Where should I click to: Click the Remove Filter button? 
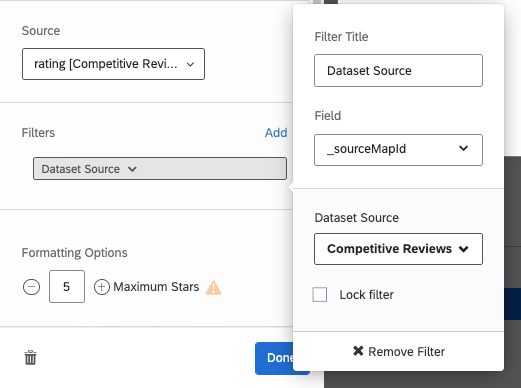(399, 351)
